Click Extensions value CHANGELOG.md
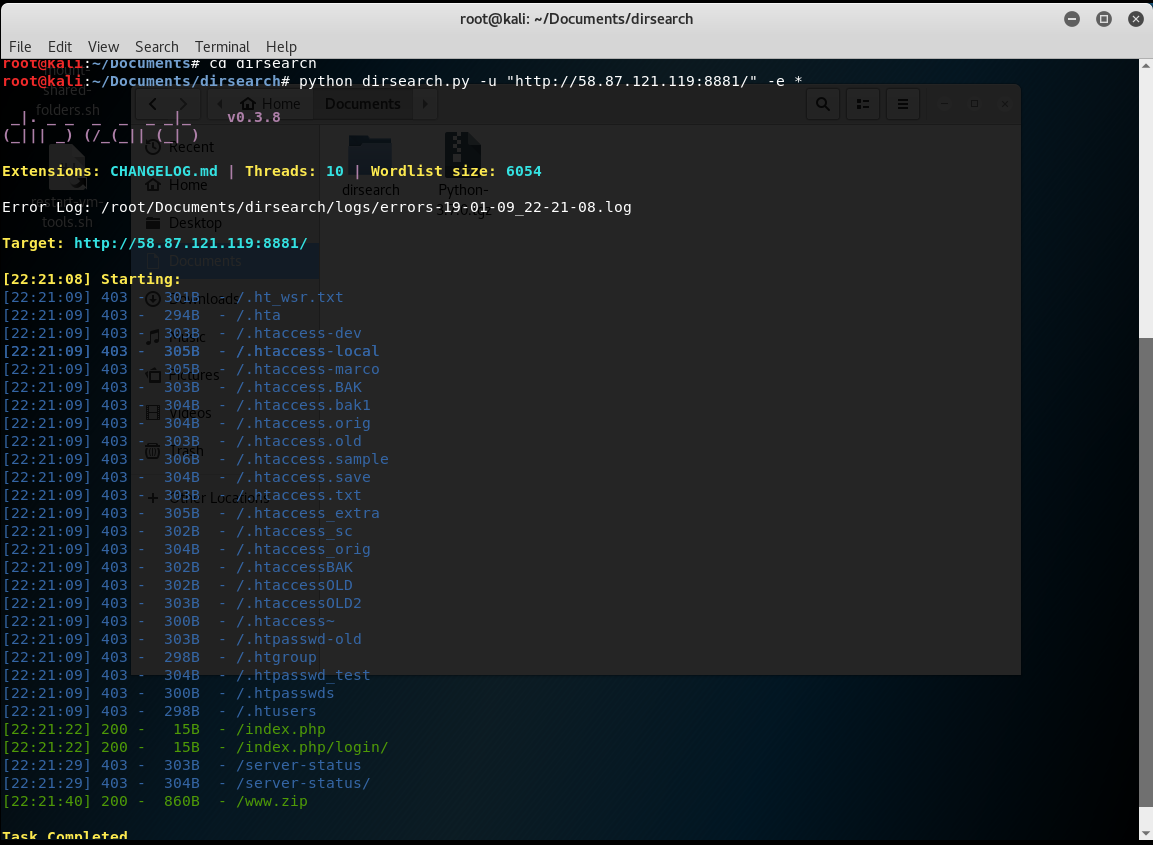 tap(164, 171)
